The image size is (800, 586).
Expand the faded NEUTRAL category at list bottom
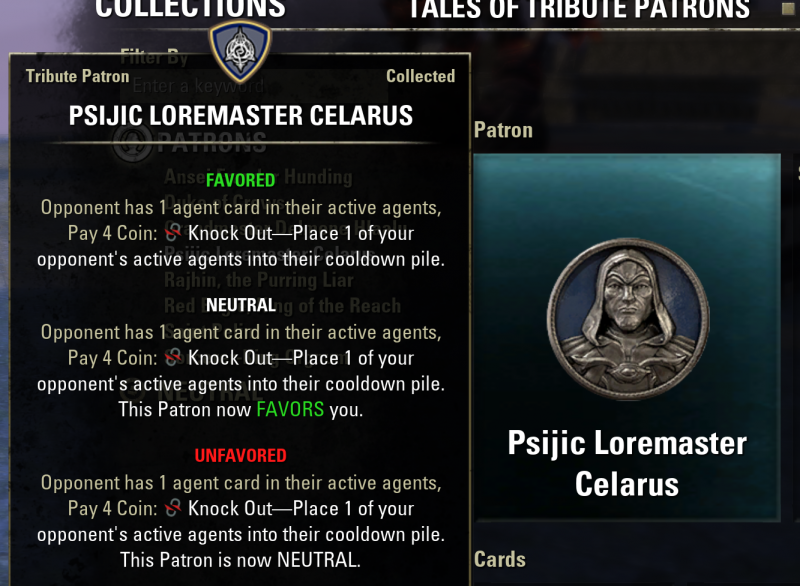pos(209,393)
